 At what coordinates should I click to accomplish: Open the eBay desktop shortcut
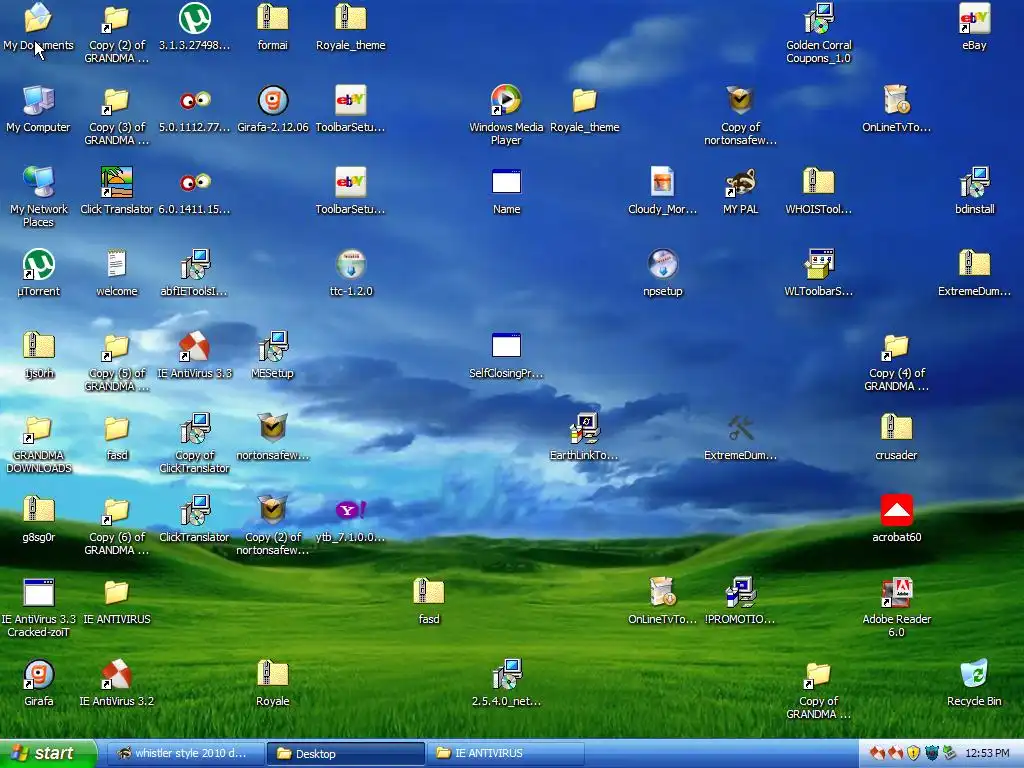[974, 26]
